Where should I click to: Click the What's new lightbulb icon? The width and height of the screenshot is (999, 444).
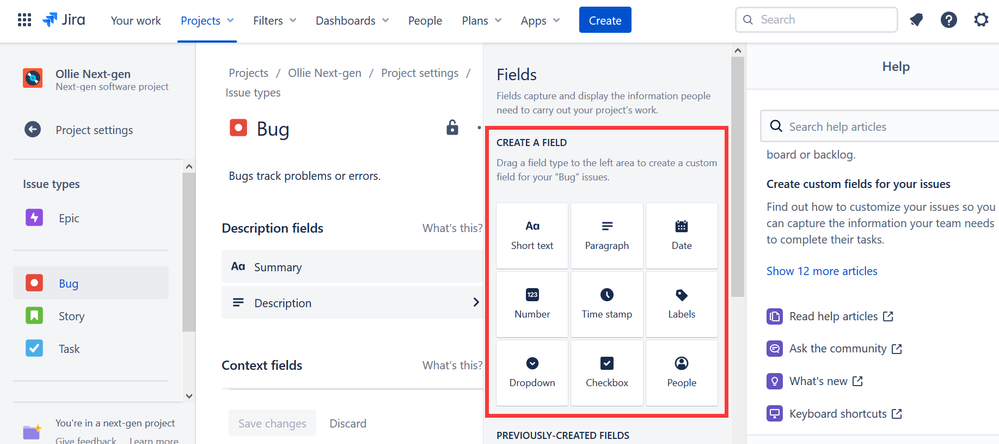pyautogui.click(x=775, y=381)
